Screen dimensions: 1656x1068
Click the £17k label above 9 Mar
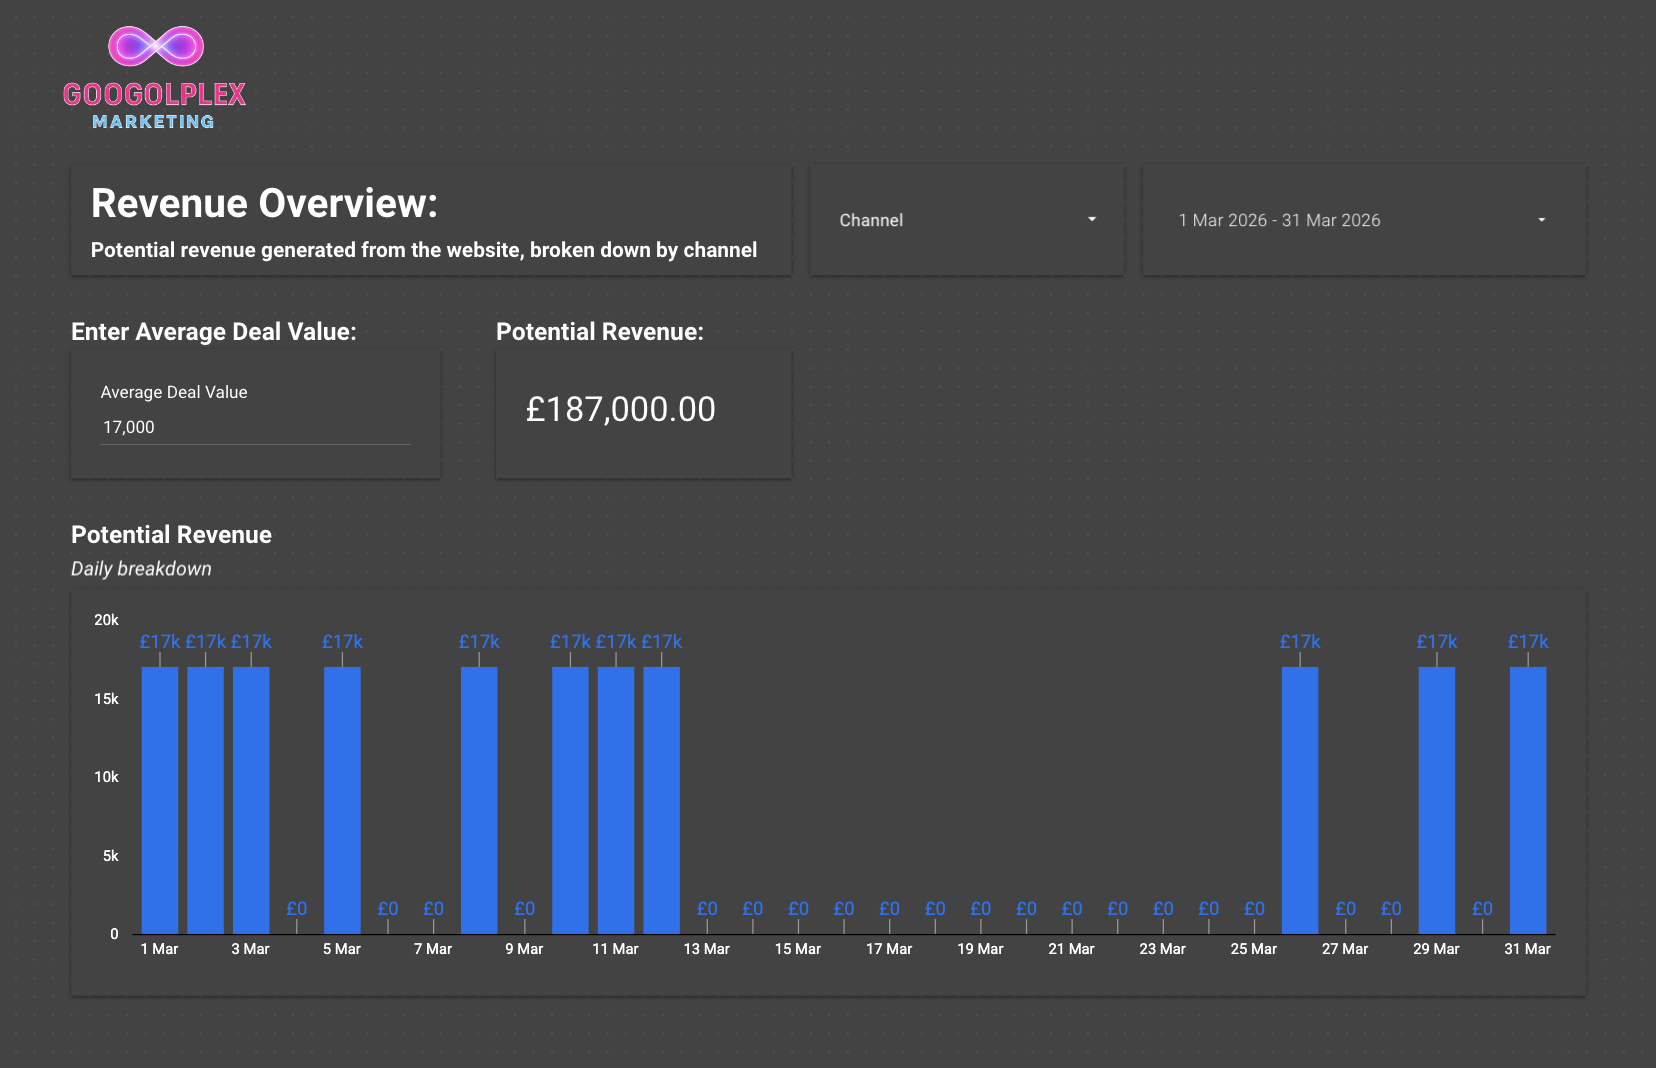click(479, 641)
